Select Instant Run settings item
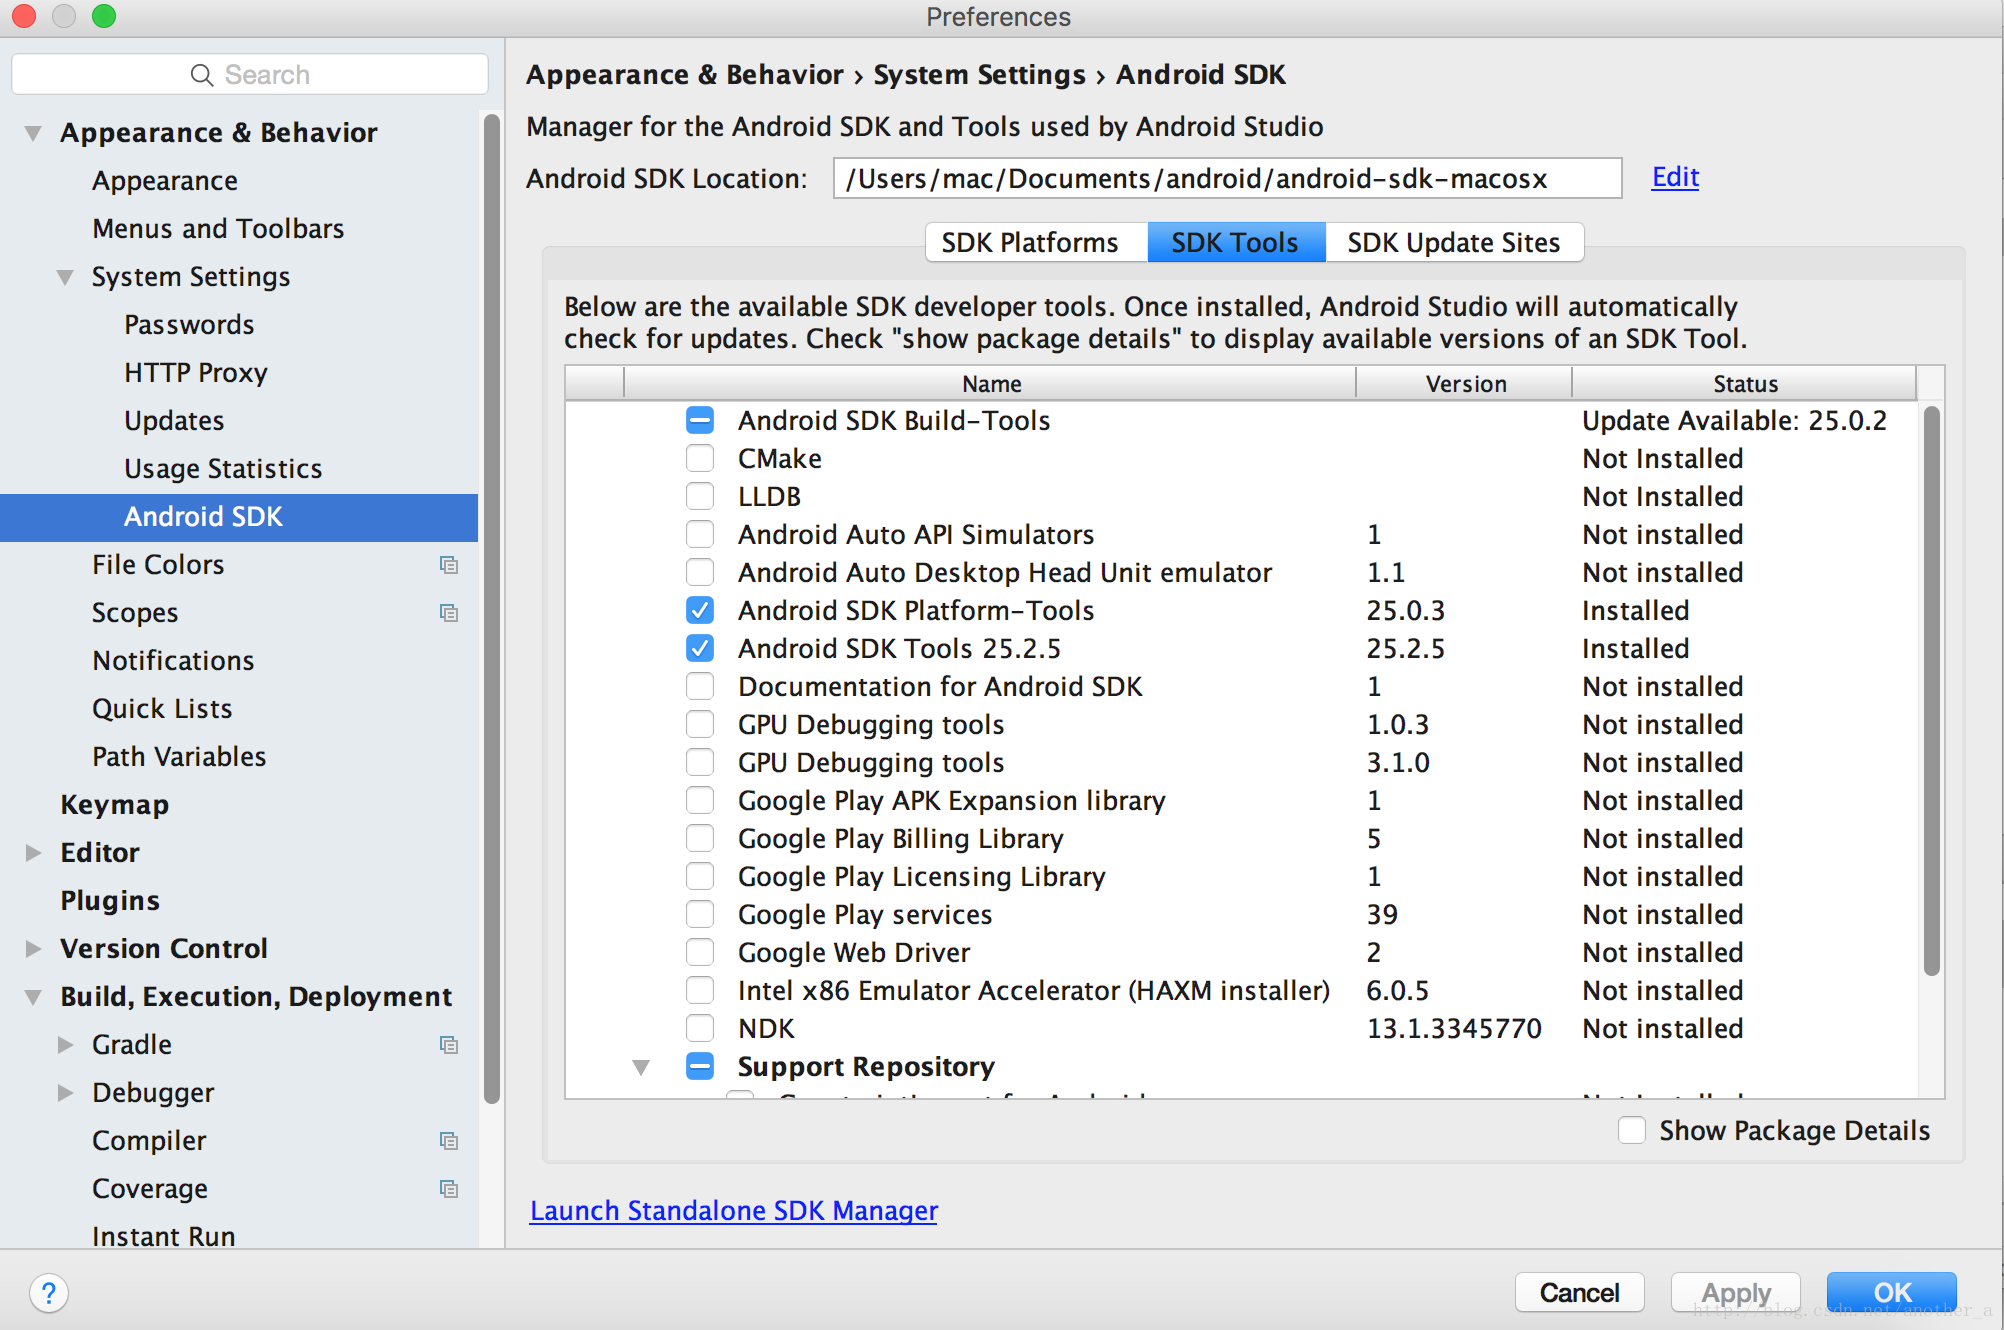Screen dimensions: 2004x1330 [x=164, y=1237]
